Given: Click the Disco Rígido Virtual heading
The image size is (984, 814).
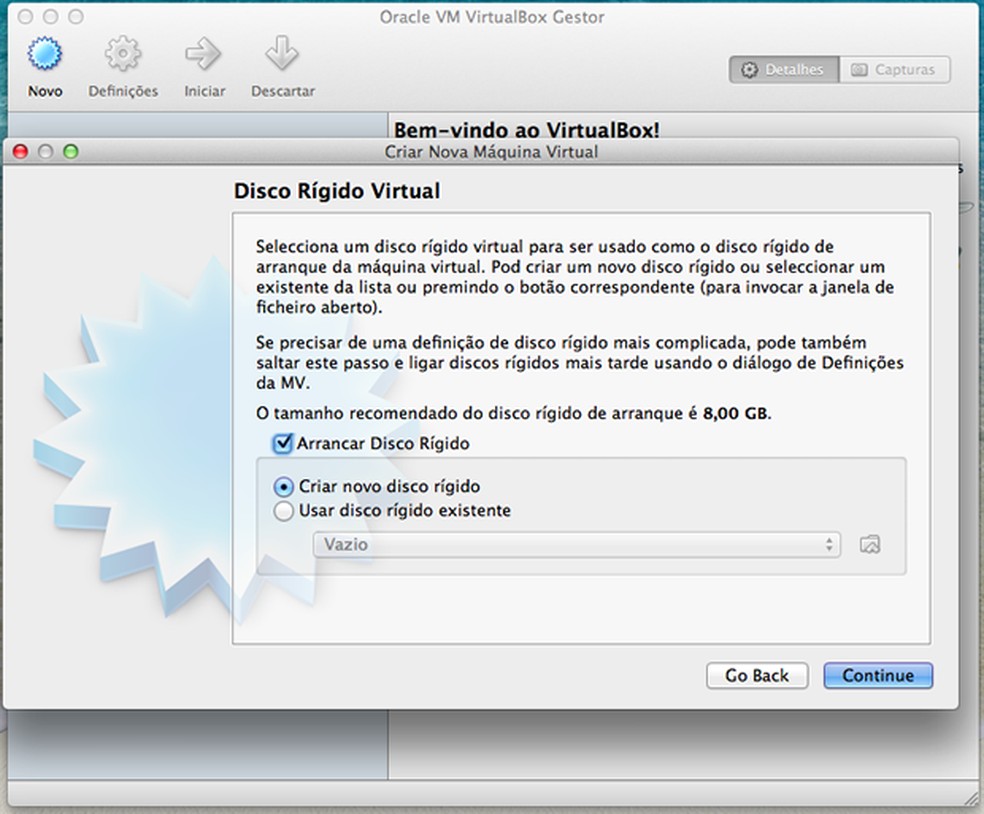Looking at the screenshot, I should pos(337,191).
